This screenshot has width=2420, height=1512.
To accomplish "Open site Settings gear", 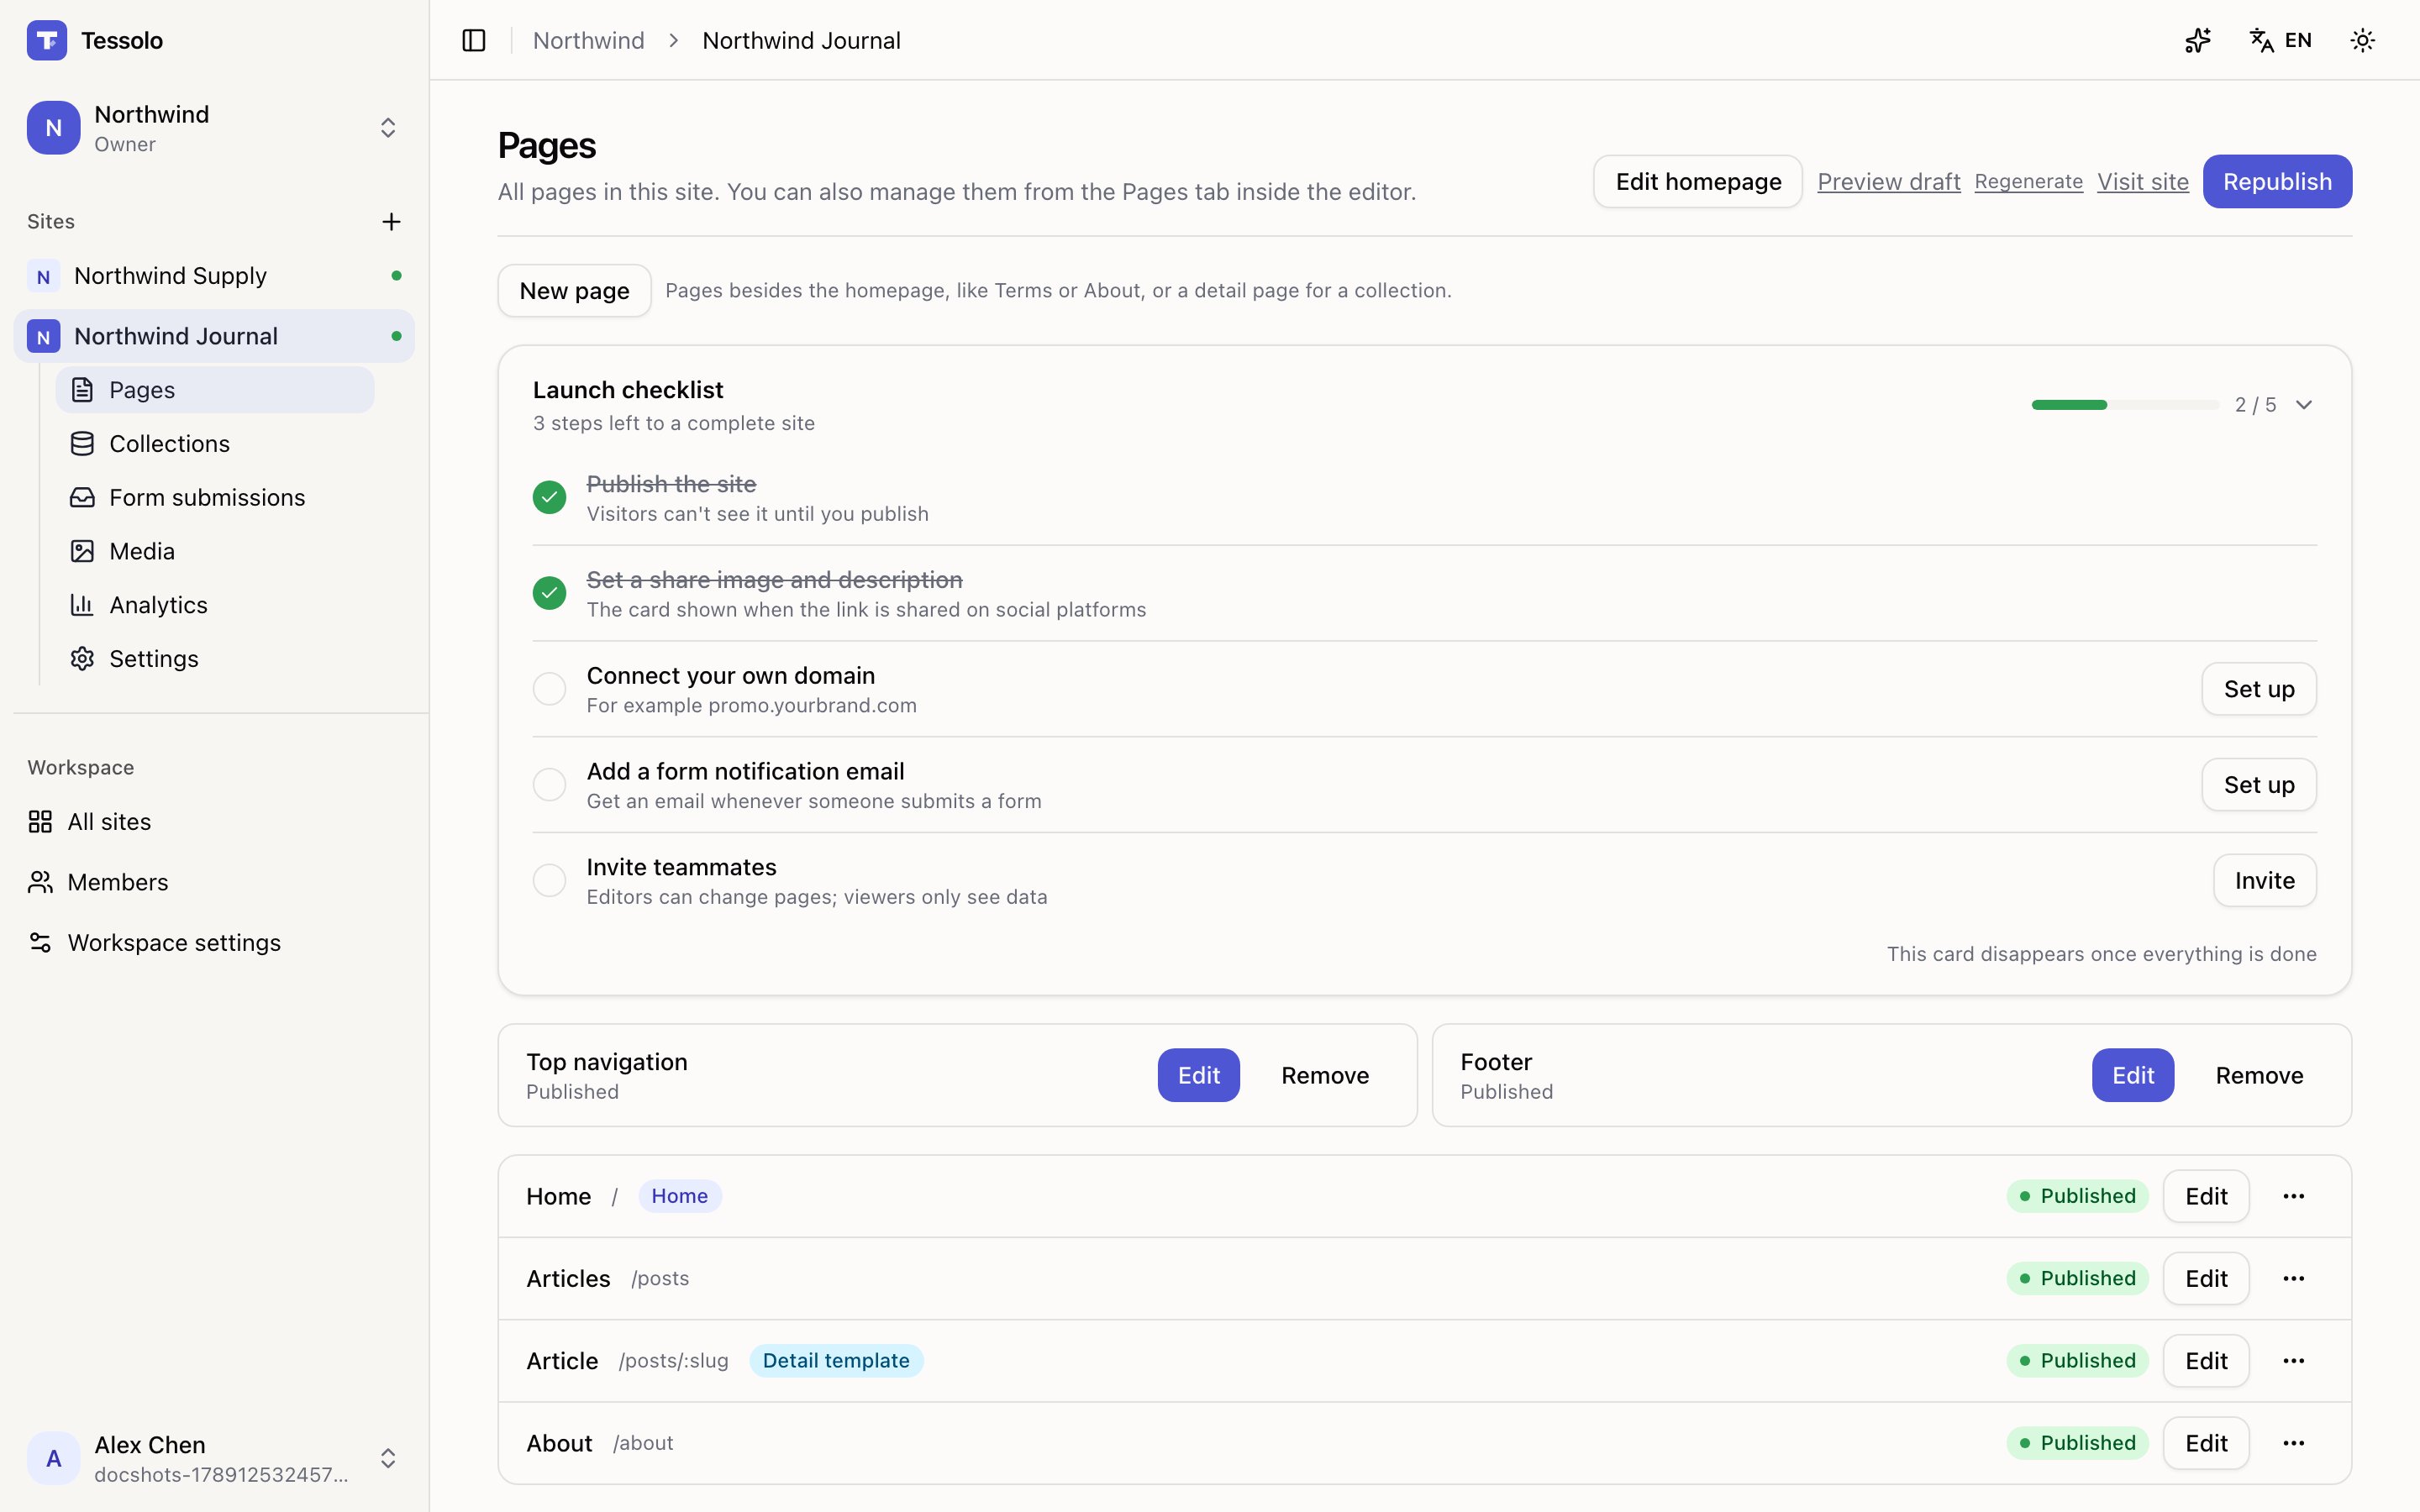I will [215, 659].
